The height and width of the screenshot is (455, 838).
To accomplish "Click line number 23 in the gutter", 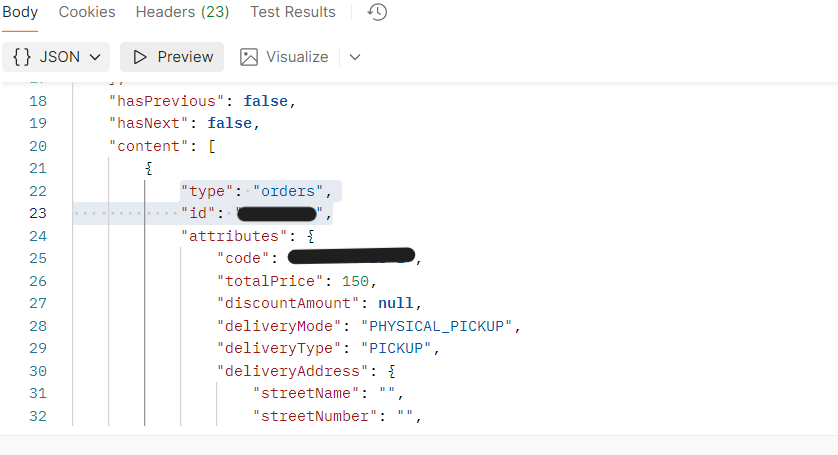I will tap(38, 213).
